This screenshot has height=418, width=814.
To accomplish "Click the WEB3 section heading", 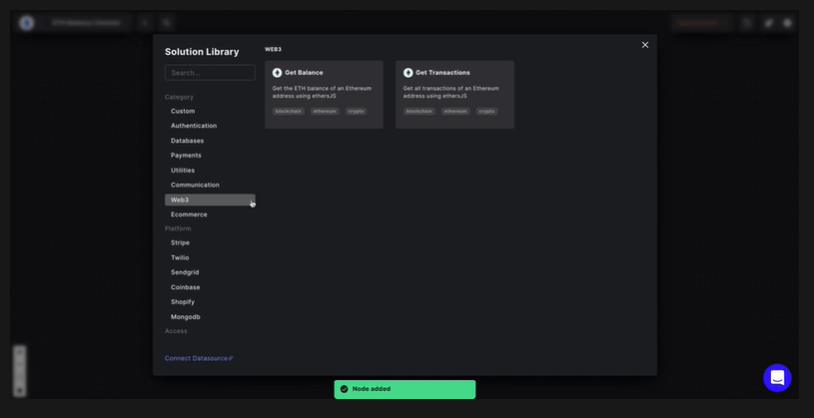I will [273, 49].
